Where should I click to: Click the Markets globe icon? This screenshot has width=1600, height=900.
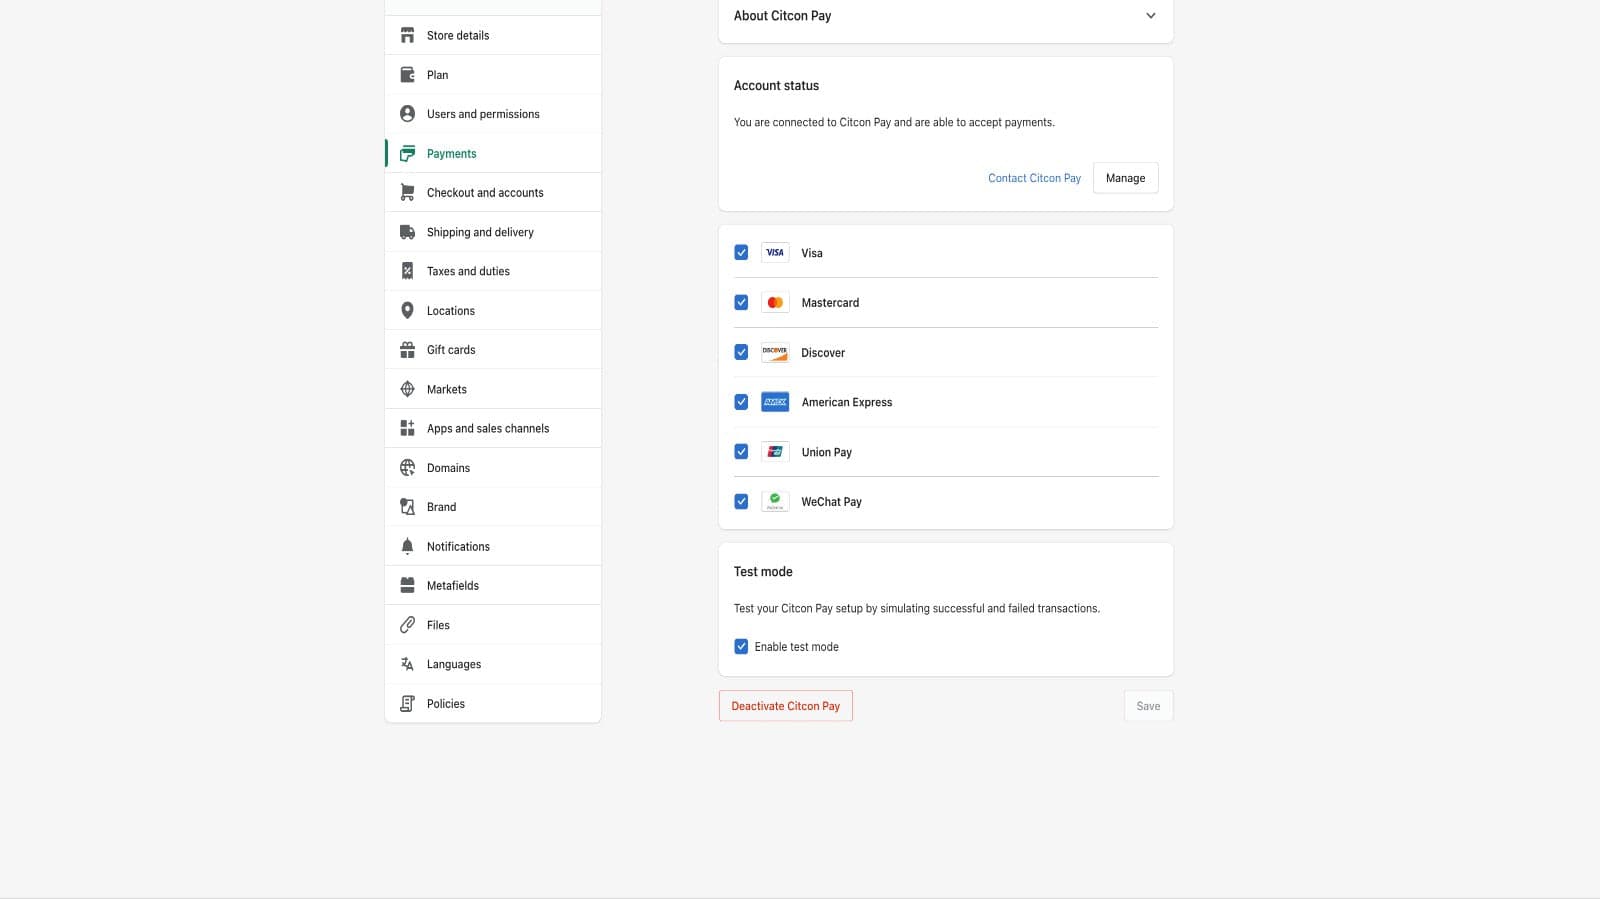click(407, 388)
